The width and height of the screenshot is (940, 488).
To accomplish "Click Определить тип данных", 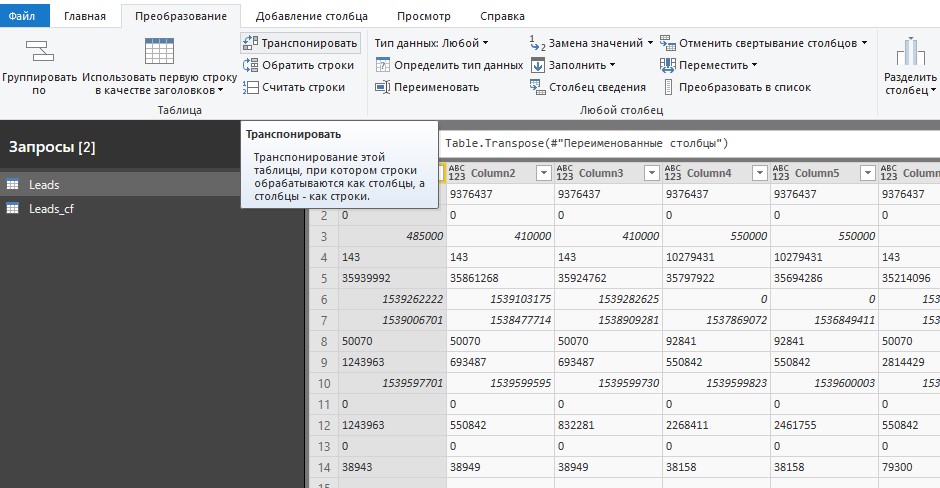I will click(449, 65).
